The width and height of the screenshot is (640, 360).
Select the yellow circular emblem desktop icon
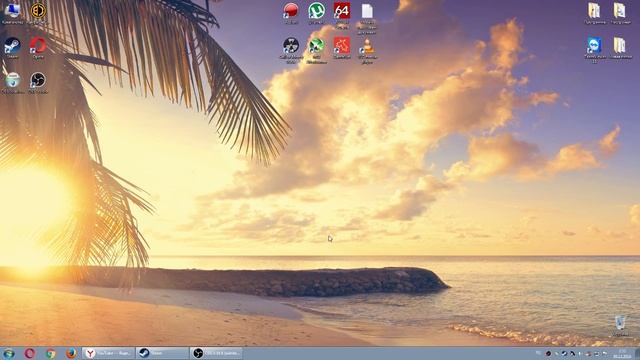click(x=38, y=13)
